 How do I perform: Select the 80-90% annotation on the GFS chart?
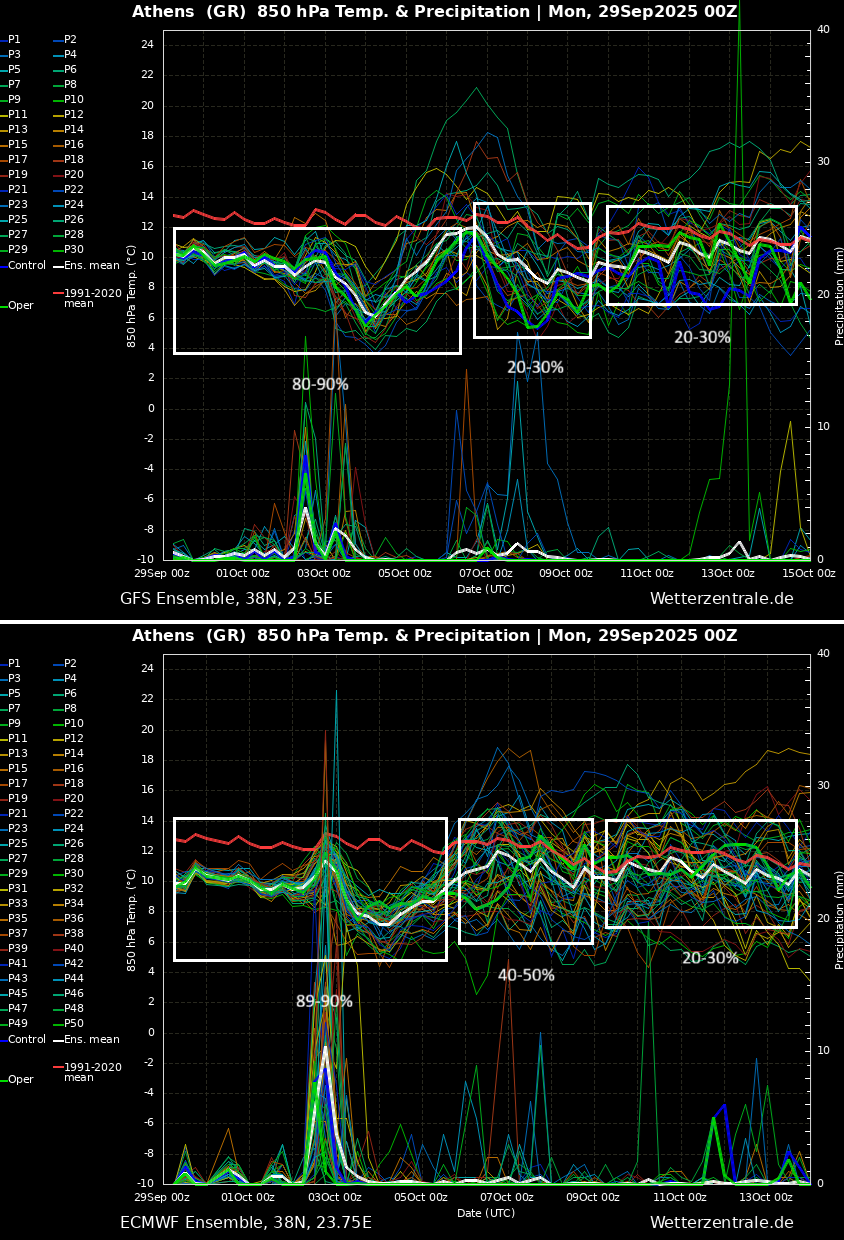tap(320, 385)
